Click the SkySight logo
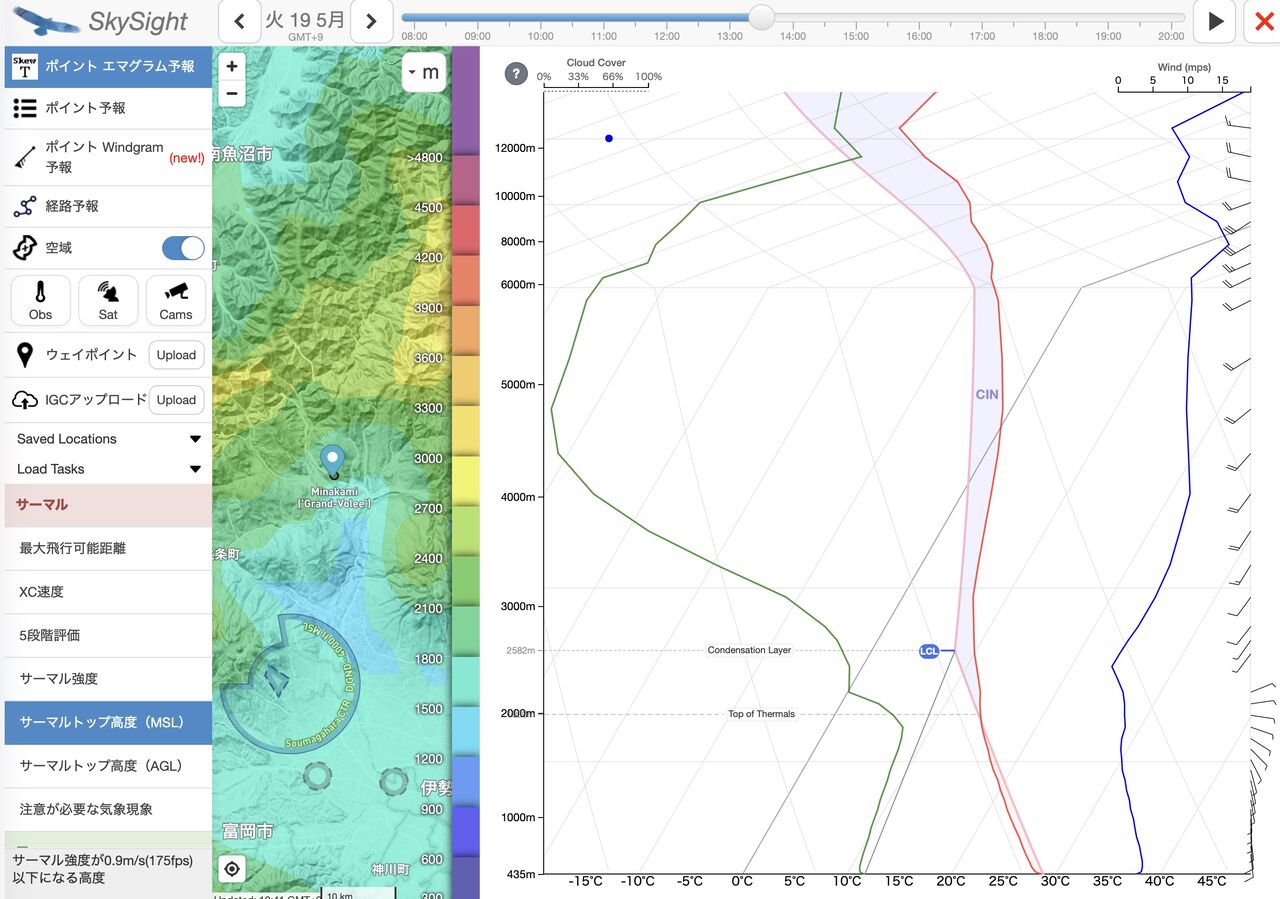The height and width of the screenshot is (899, 1280). (x=100, y=21)
